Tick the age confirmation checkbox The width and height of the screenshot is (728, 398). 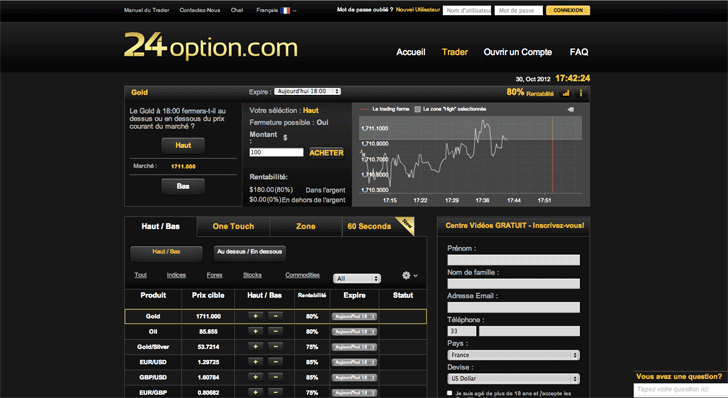point(449,393)
